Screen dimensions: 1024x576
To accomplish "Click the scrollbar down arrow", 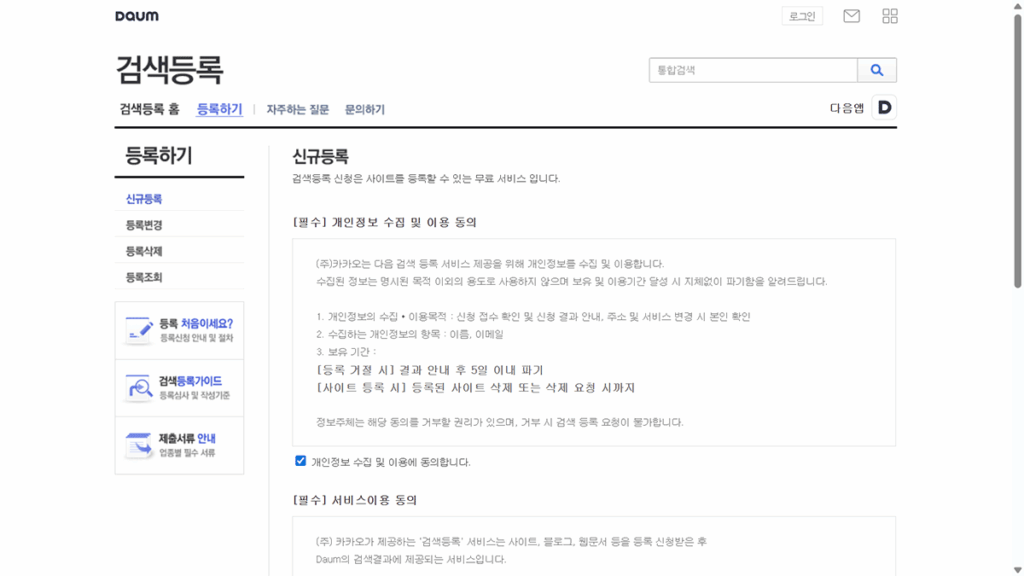I will pyautogui.click(x=1017, y=570).
